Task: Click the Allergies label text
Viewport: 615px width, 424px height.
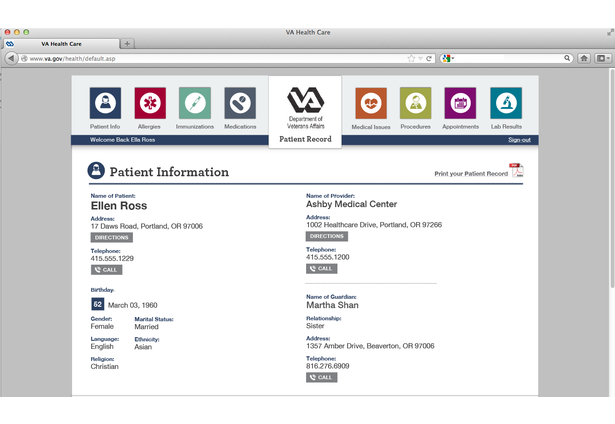Action: (x=149, y=126)
